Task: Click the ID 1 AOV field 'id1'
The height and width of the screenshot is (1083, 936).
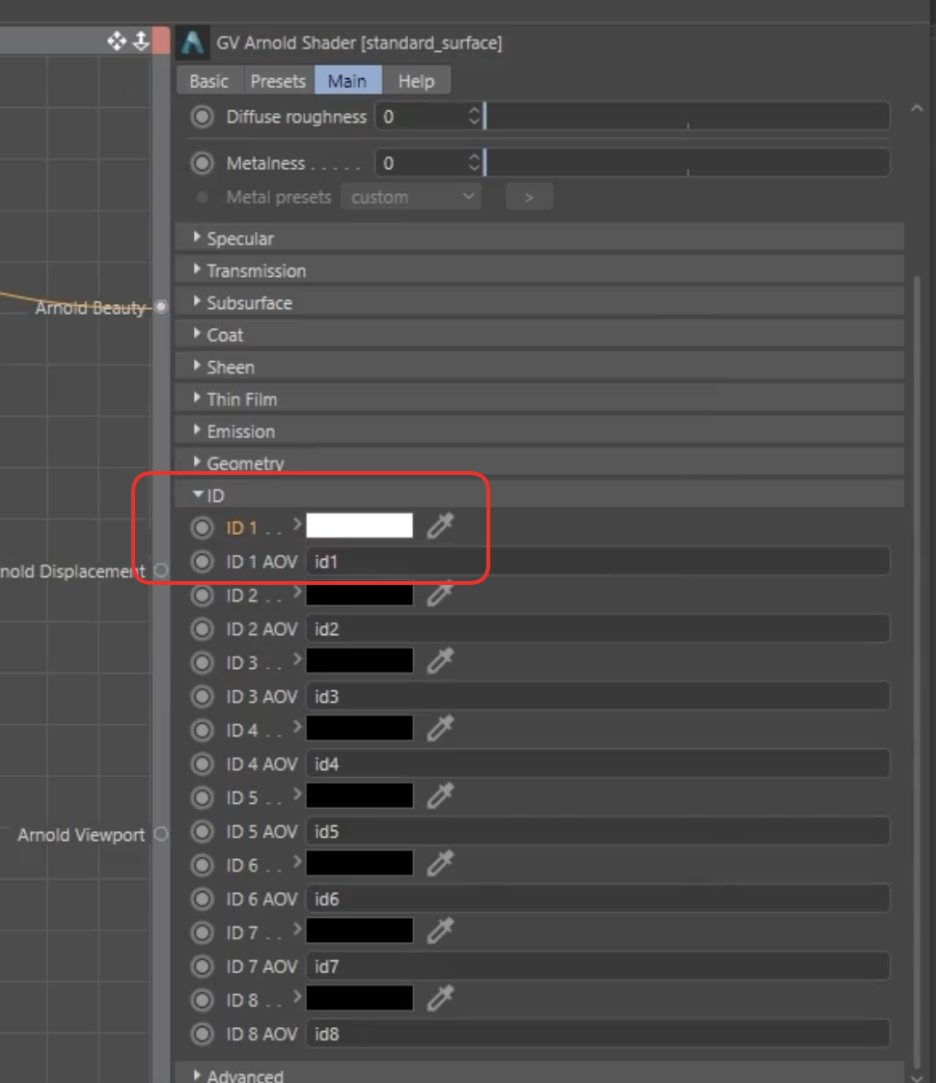Action: coord(598,562)
